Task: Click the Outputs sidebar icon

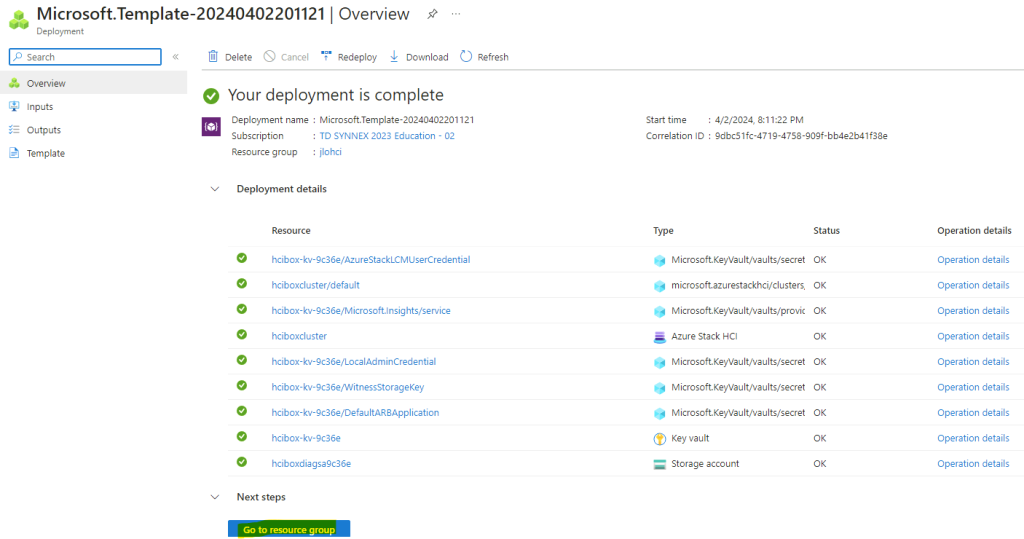Action: 14,129
